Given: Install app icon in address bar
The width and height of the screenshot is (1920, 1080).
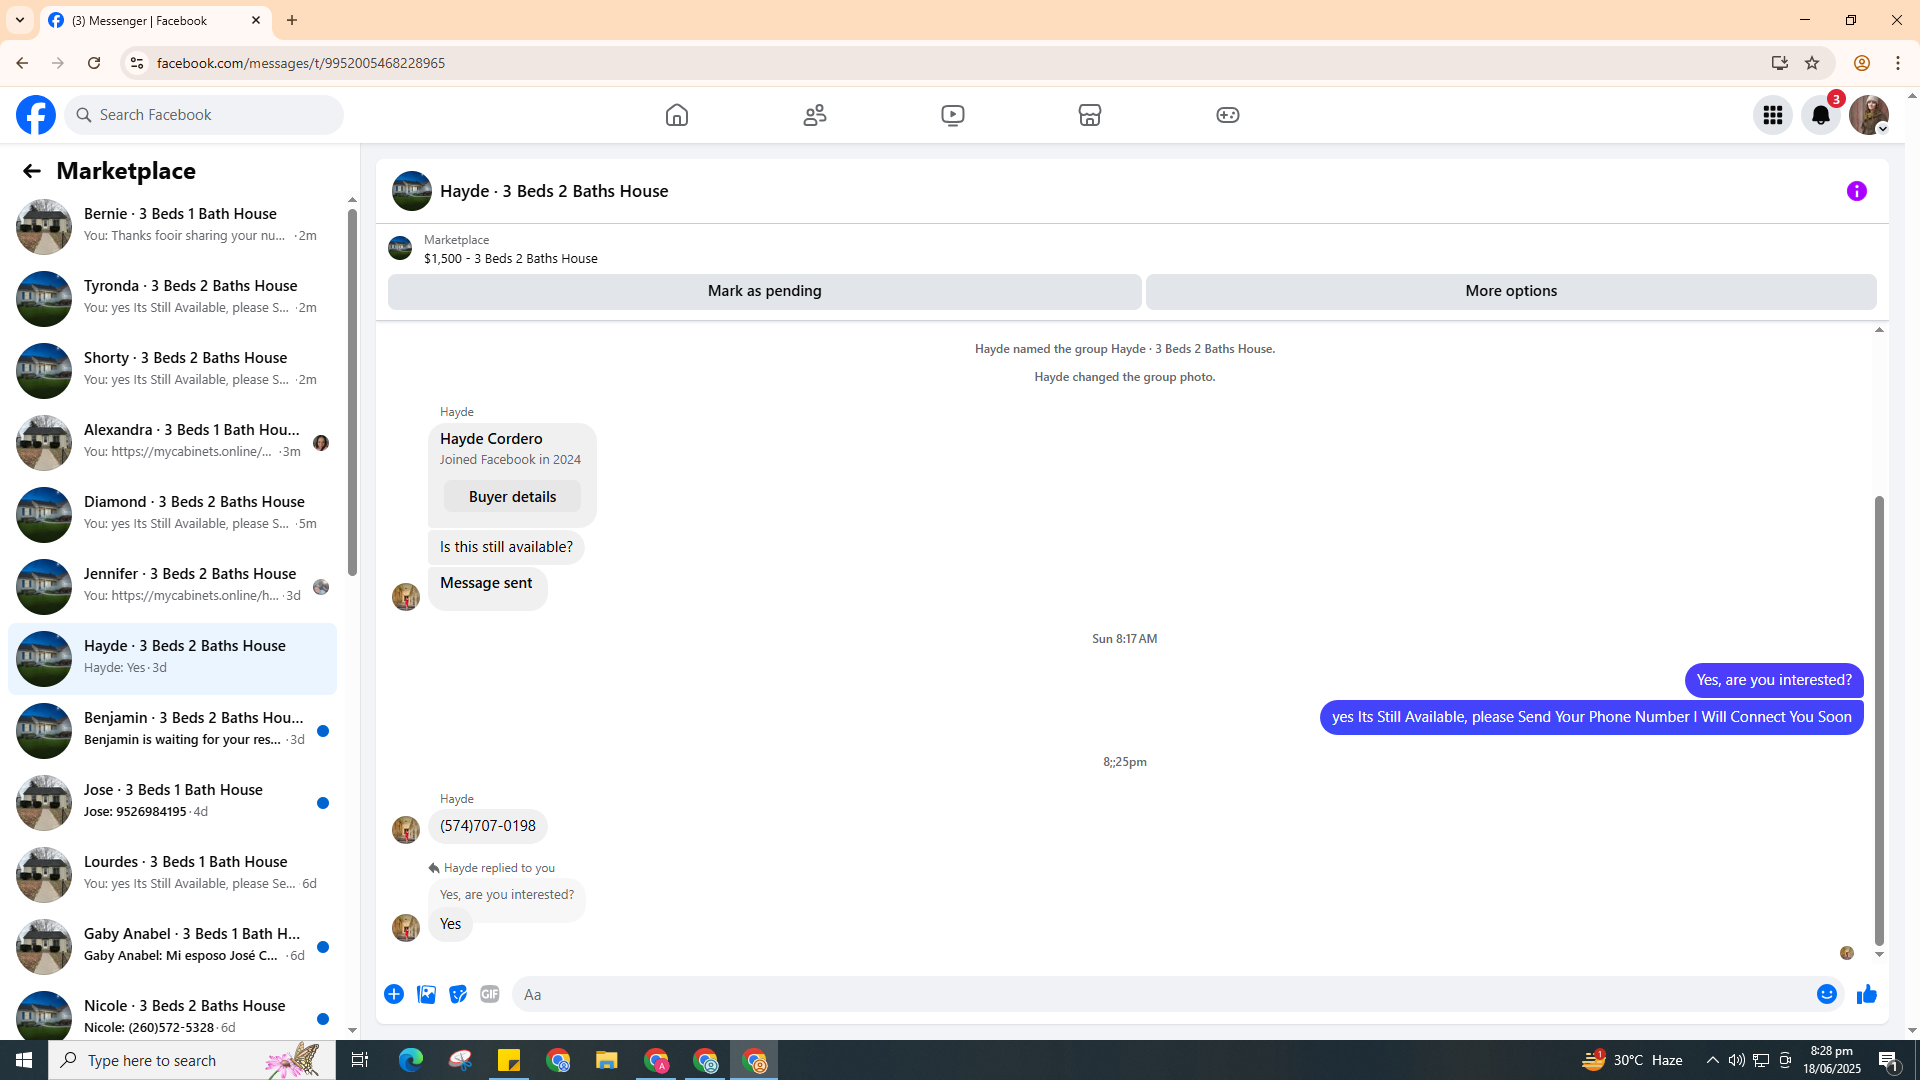Looking at the screenshot, I should click(x=1780, y=63).
